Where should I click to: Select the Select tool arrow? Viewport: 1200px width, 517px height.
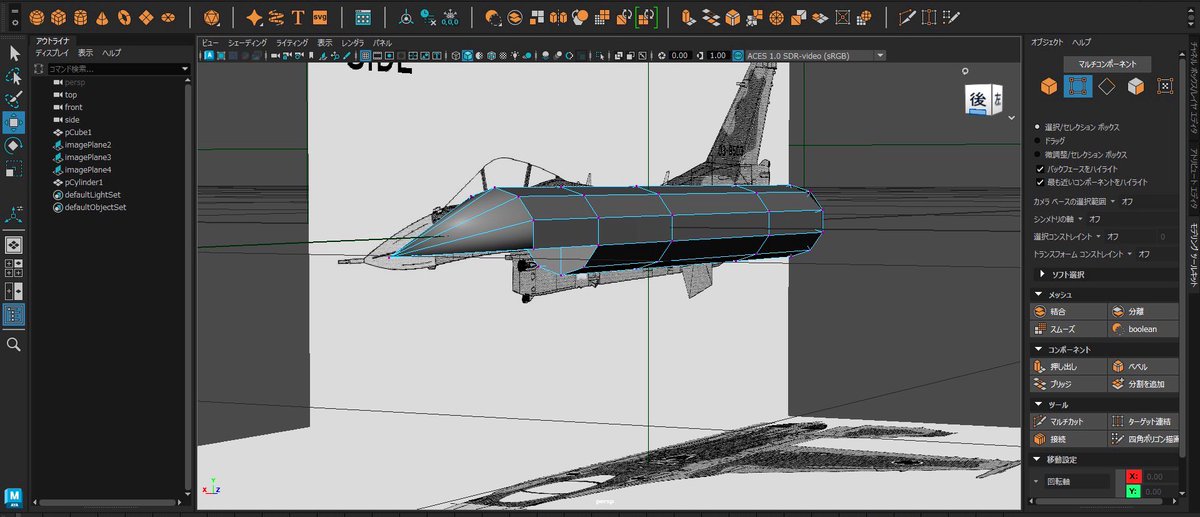14,53
